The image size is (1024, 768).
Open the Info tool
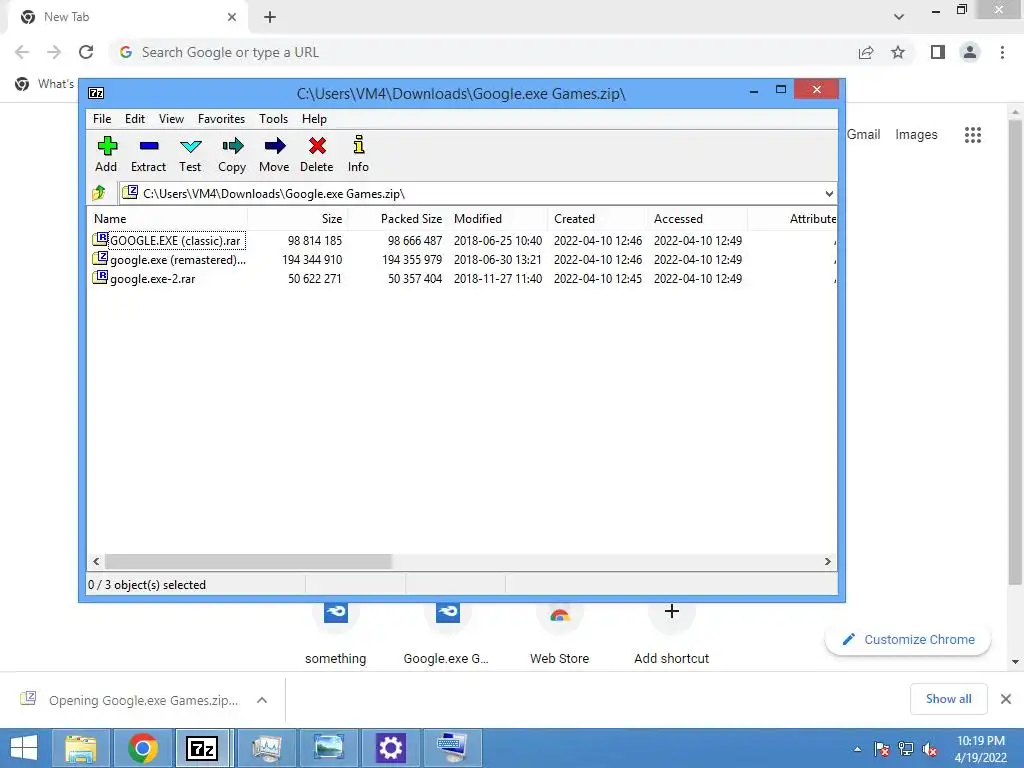[x=358, y=154]
